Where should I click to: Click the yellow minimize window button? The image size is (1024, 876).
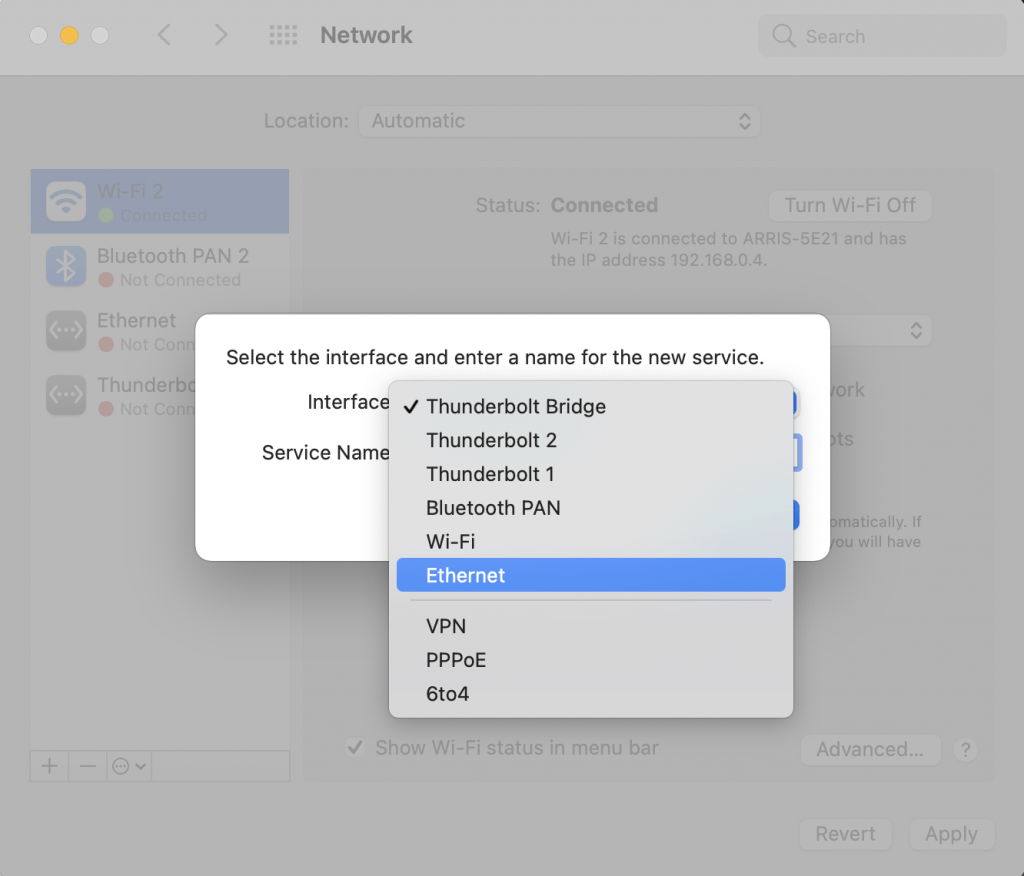(69, 35)
